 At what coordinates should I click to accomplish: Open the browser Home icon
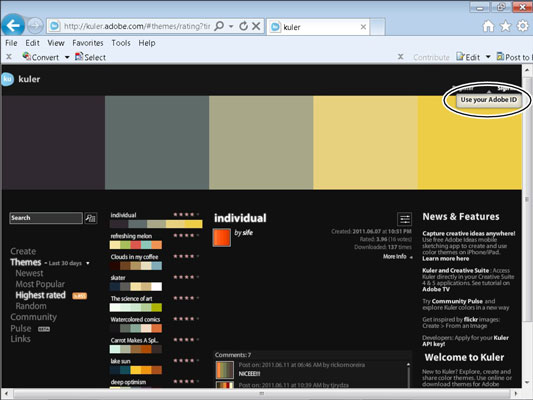[x=488, y=26]
